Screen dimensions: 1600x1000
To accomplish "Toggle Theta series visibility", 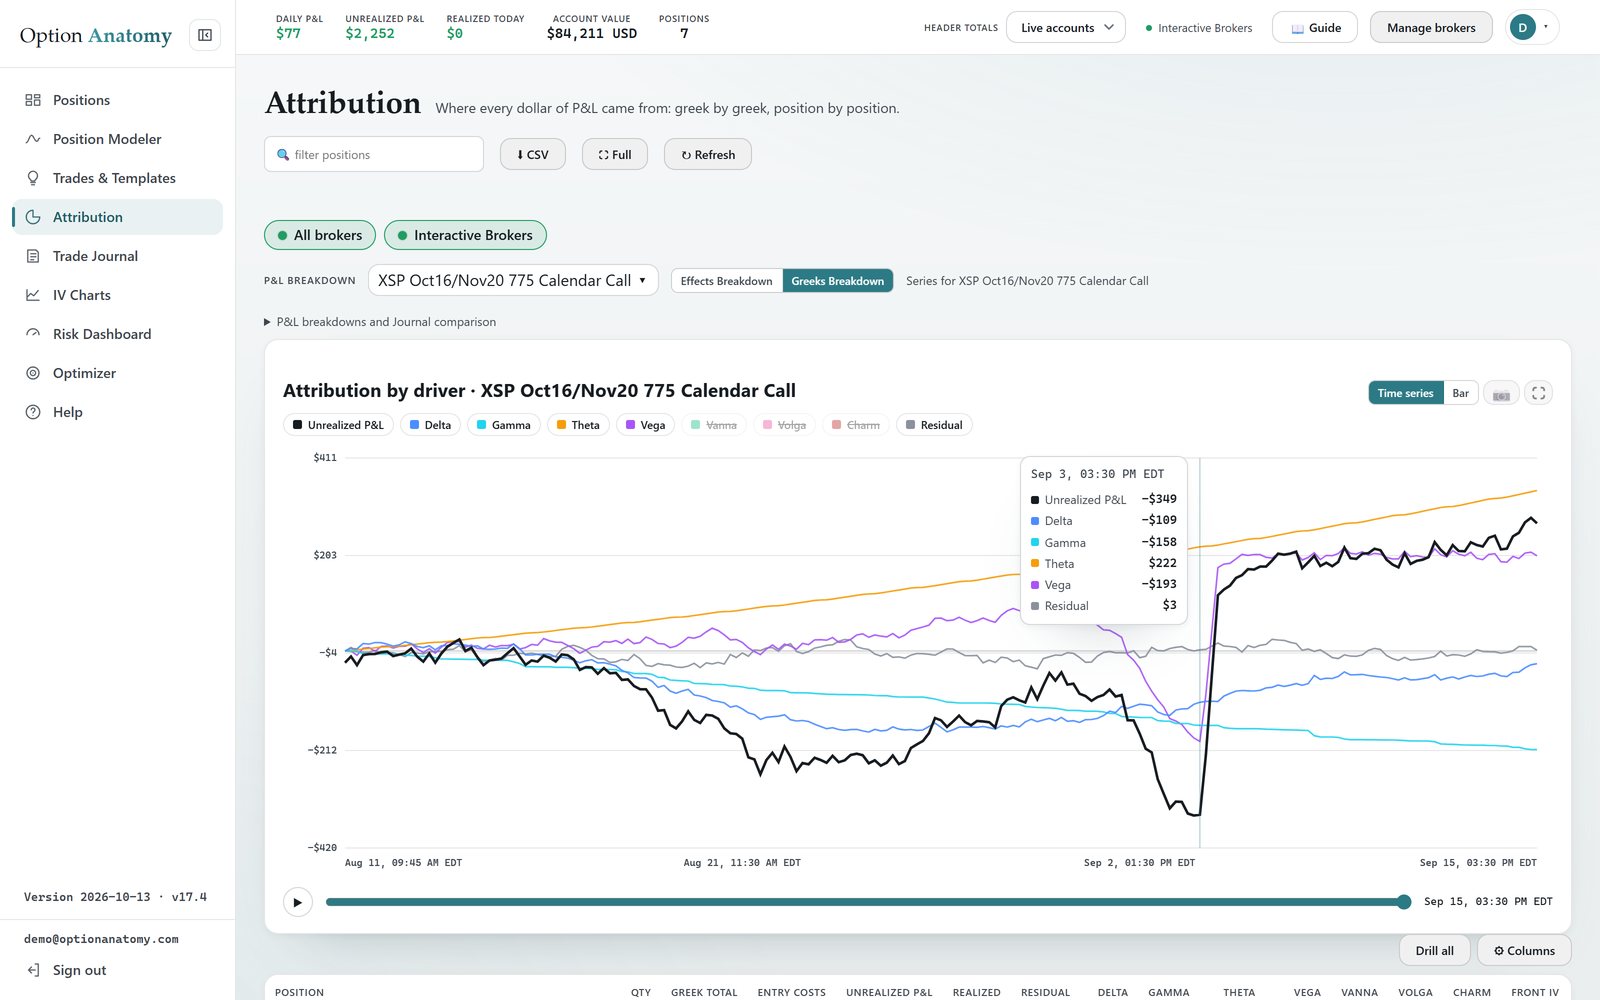I will point(579,425).
